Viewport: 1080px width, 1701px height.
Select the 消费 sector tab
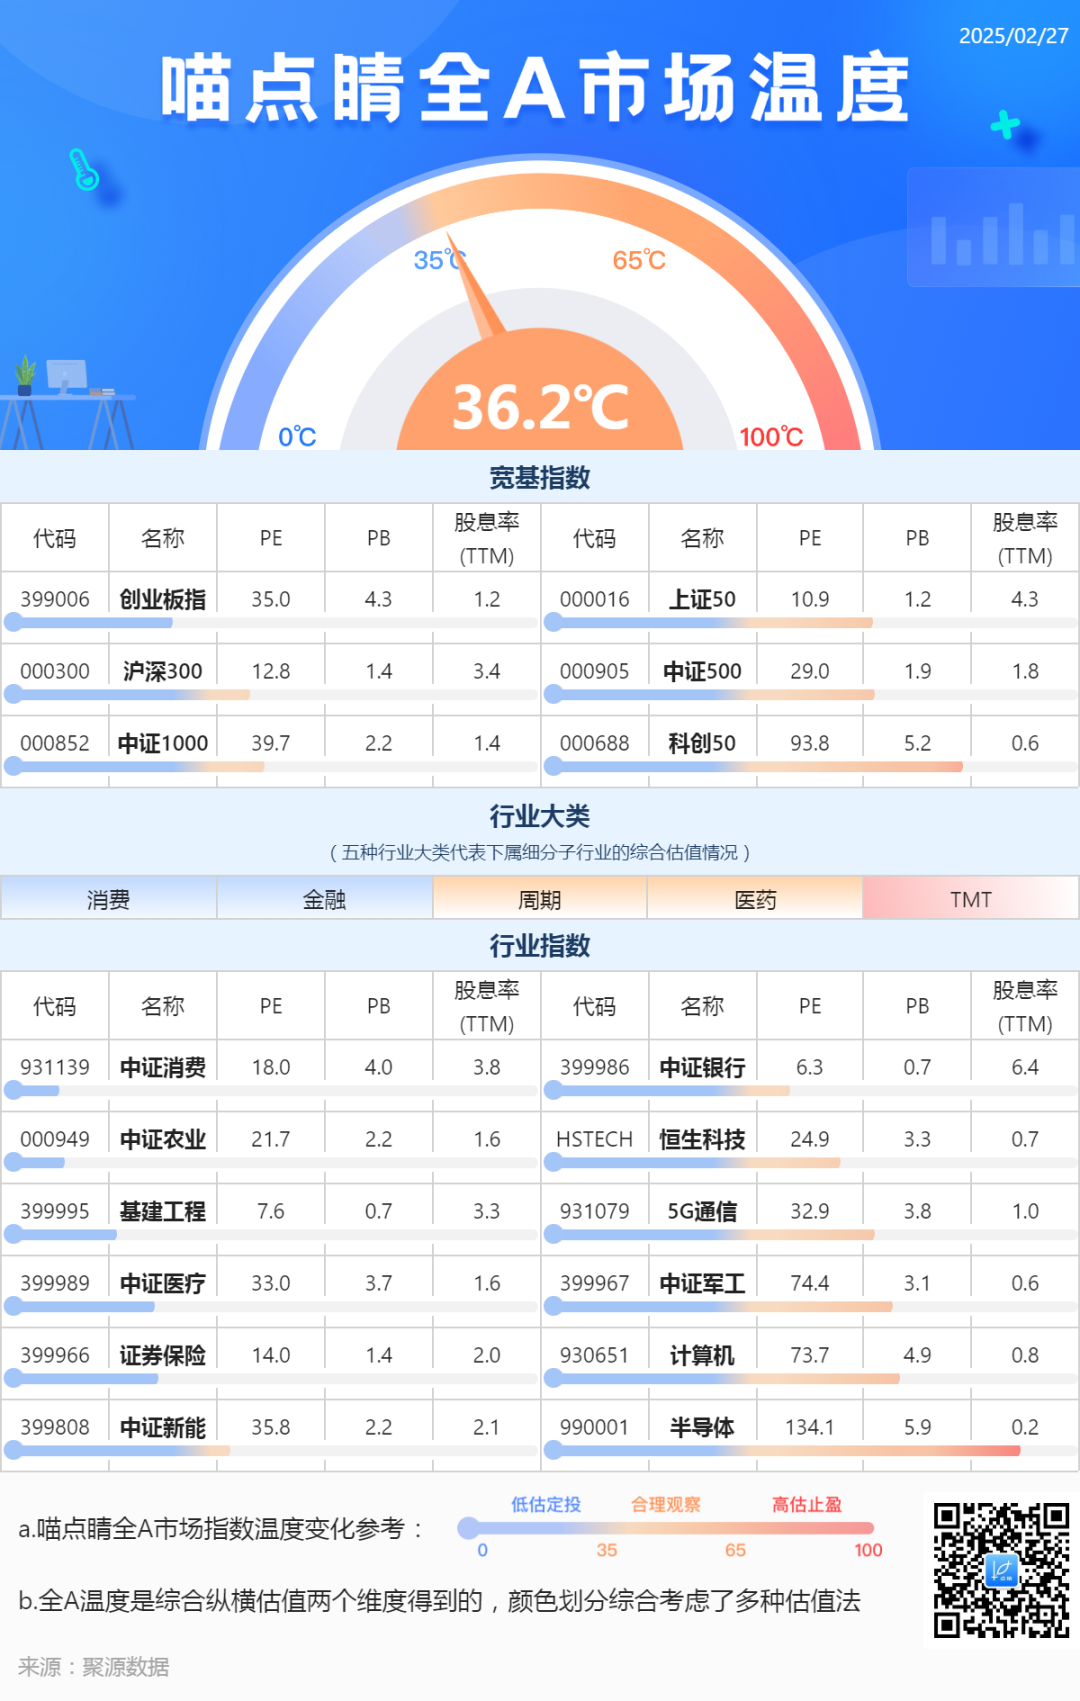(x=108, y=899)
